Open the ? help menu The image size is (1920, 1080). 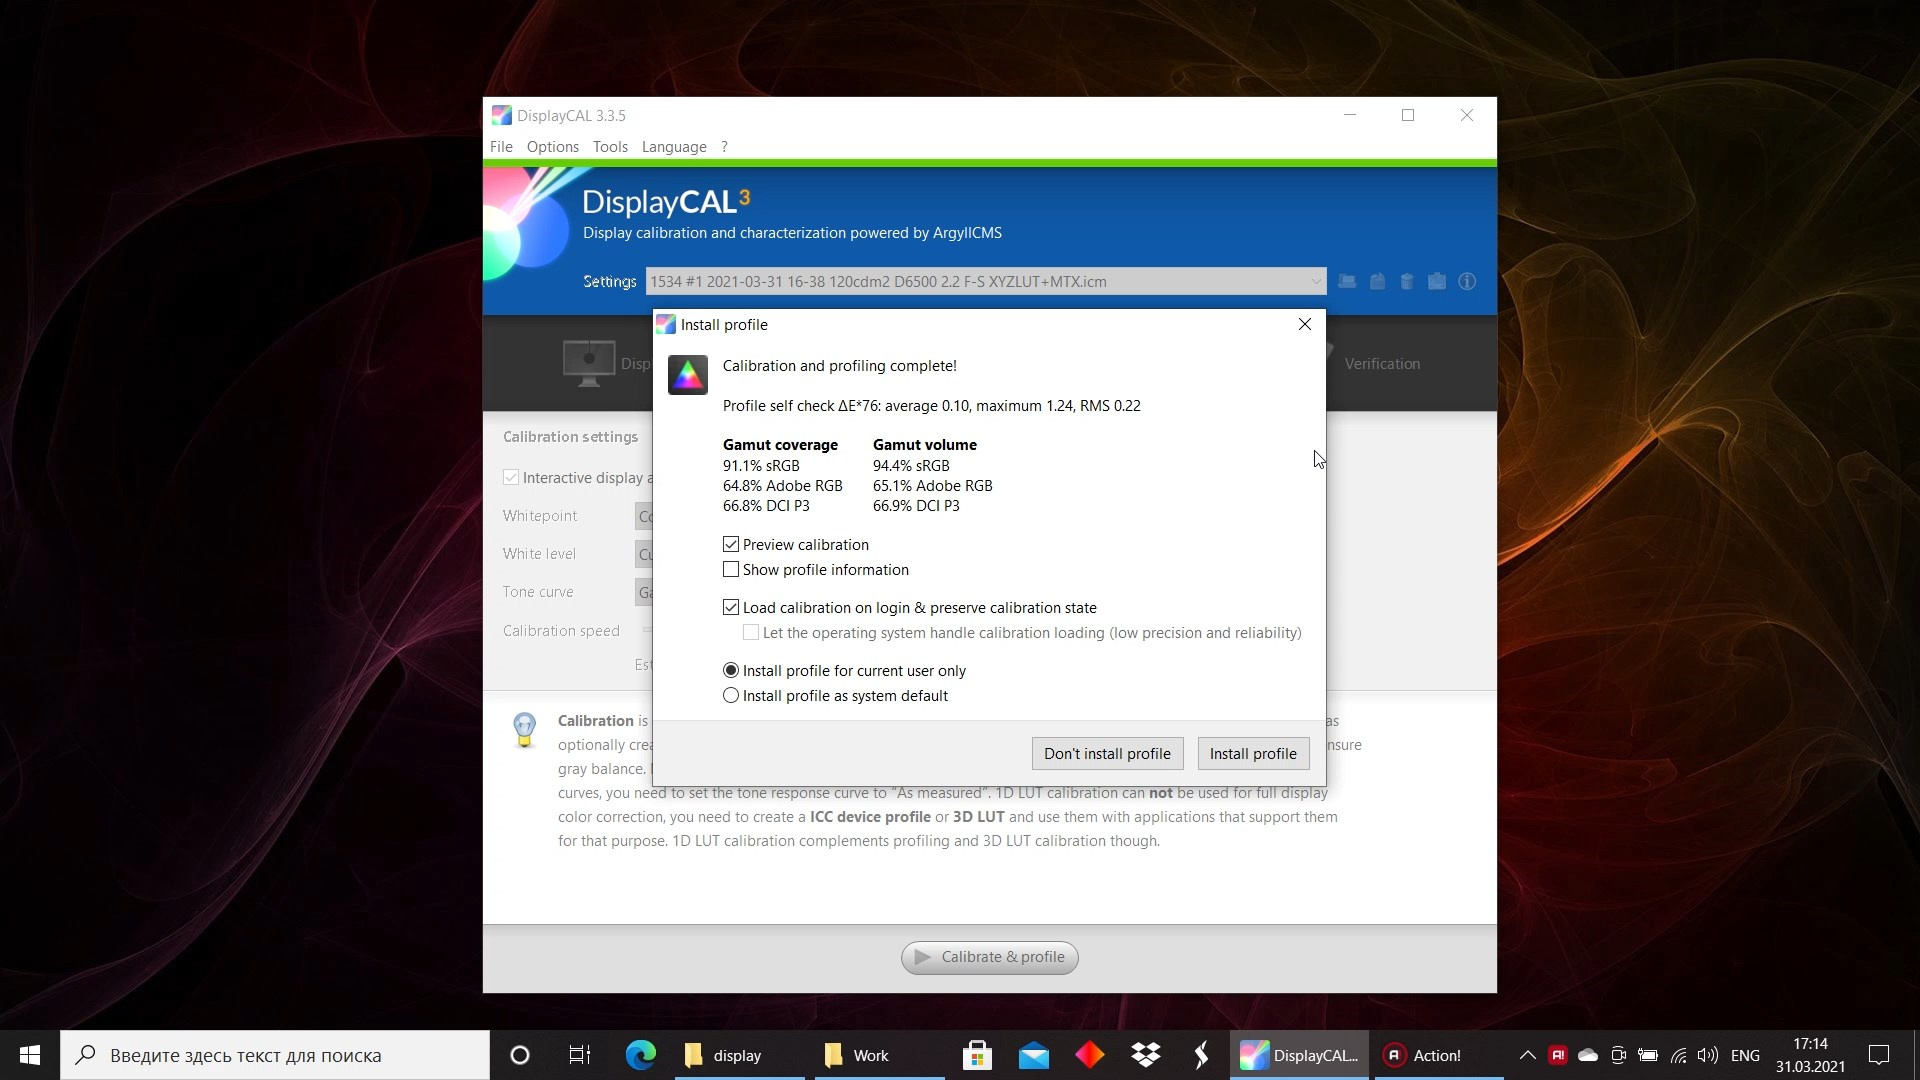(x=724, y=147)
